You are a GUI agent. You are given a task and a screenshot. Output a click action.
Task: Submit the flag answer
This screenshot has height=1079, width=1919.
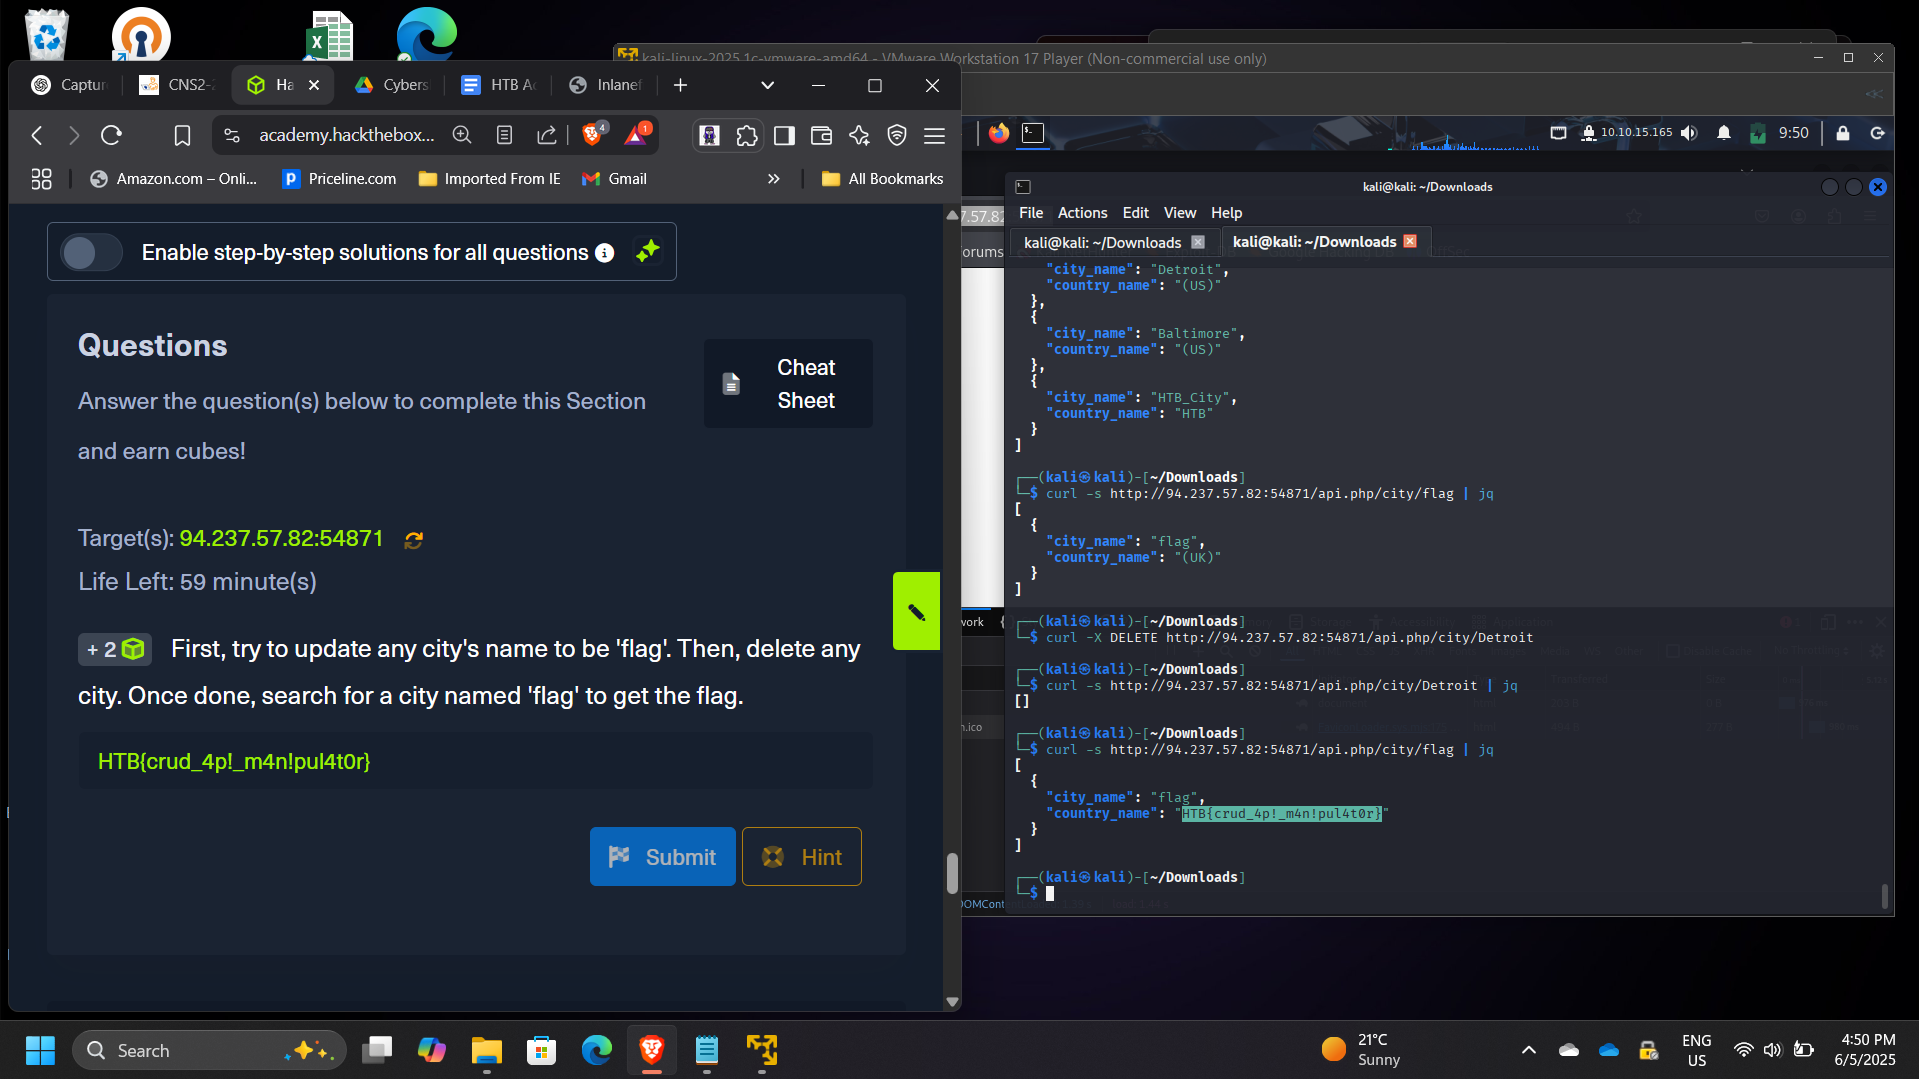click(662, 856)
